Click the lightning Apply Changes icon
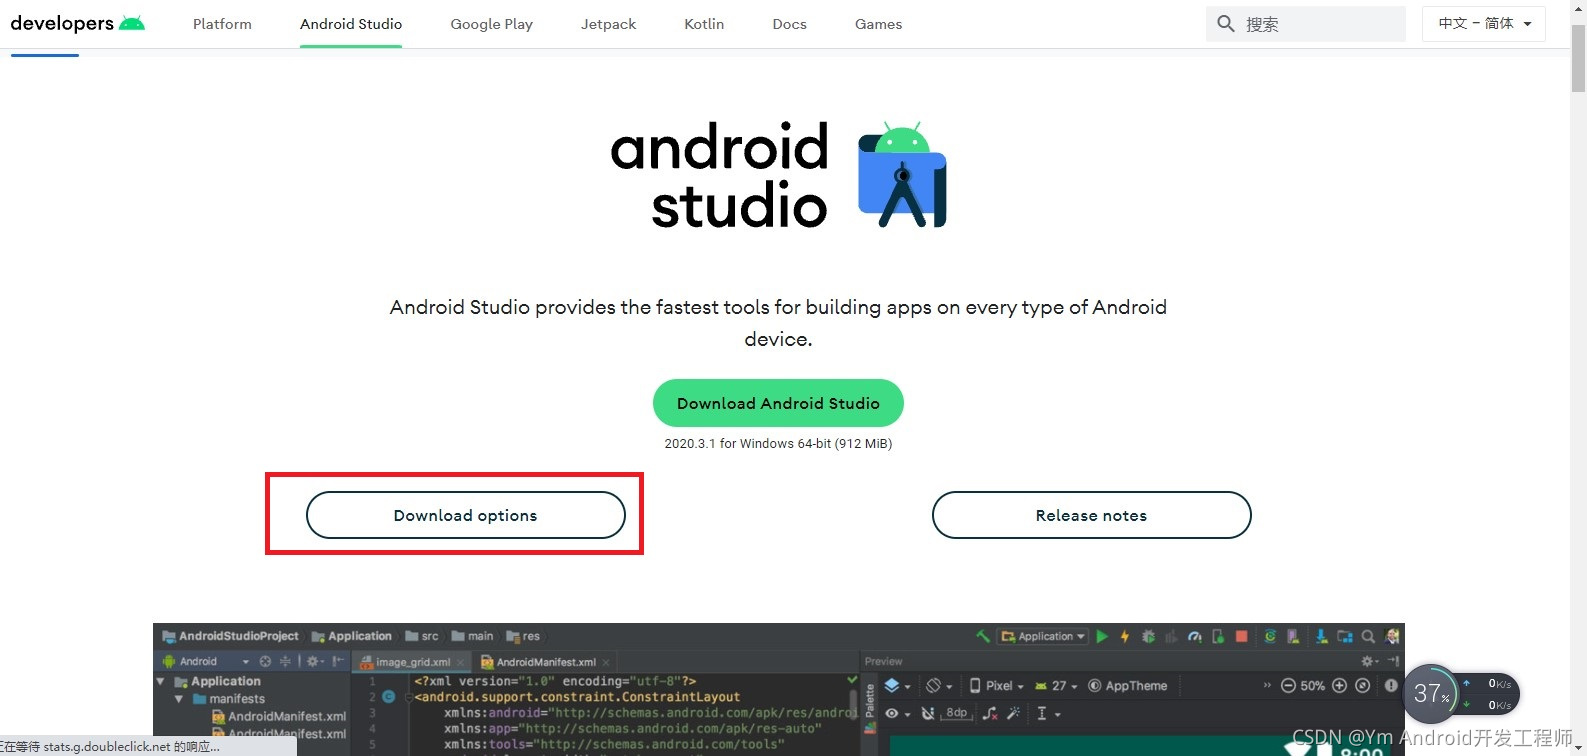 pyautogui.click(x=1125, y=636)
